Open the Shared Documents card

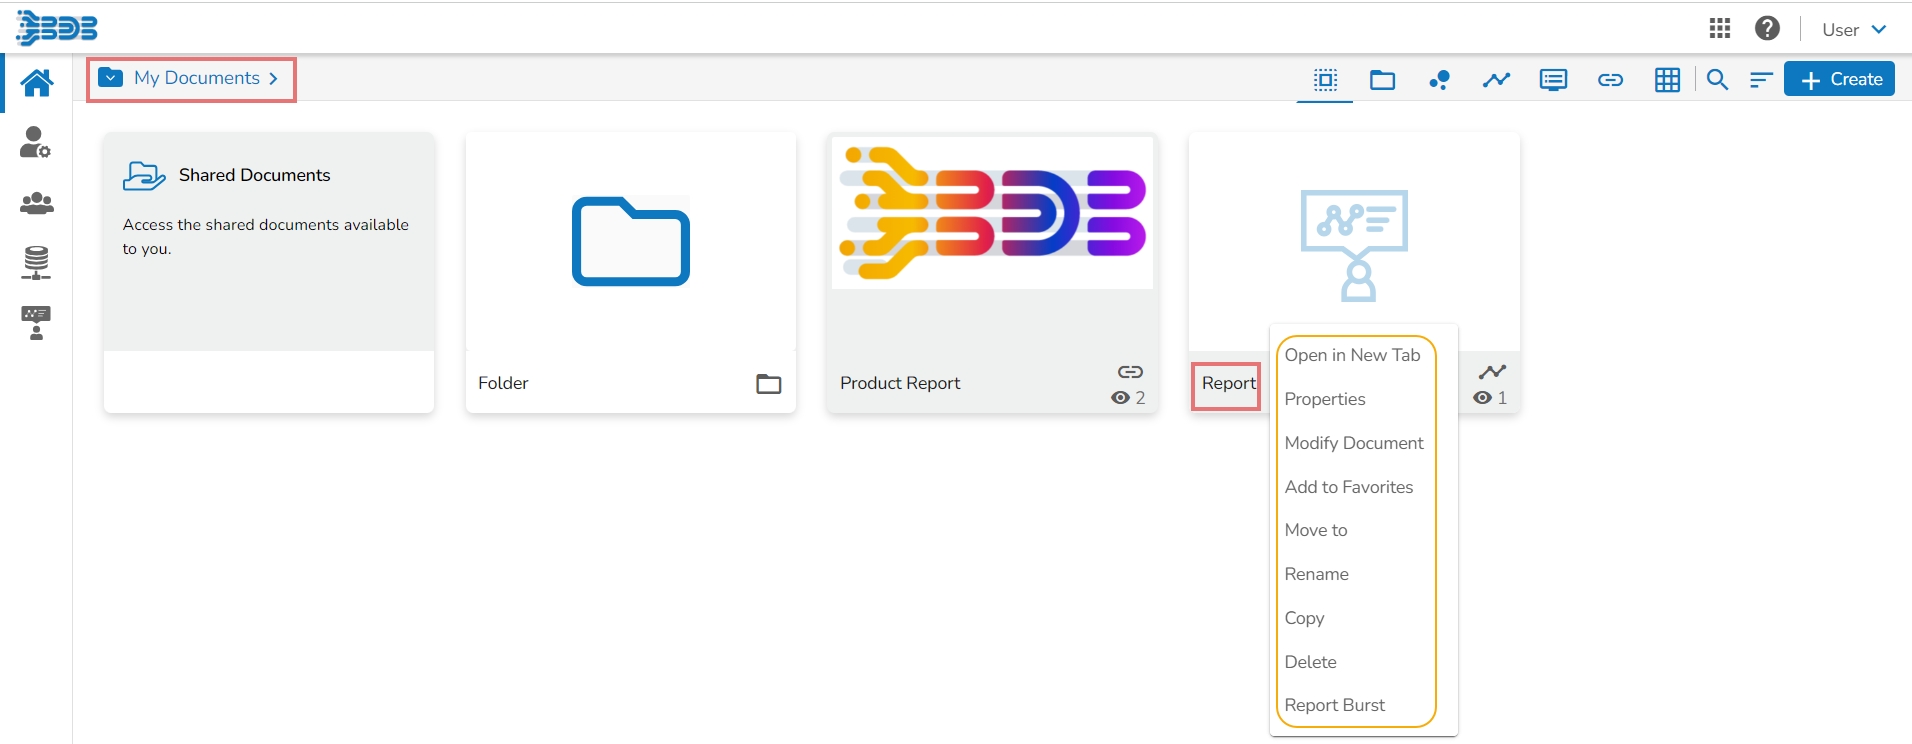tap(269, 272)
